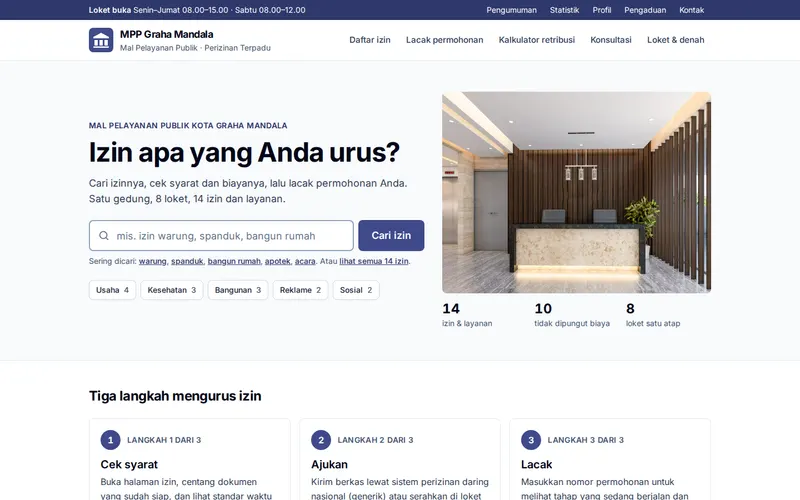Image resolution: width=800 pixels, height=500 pixels.
Task: Go to Daftar izin page
Action: (x=370, y=40)
